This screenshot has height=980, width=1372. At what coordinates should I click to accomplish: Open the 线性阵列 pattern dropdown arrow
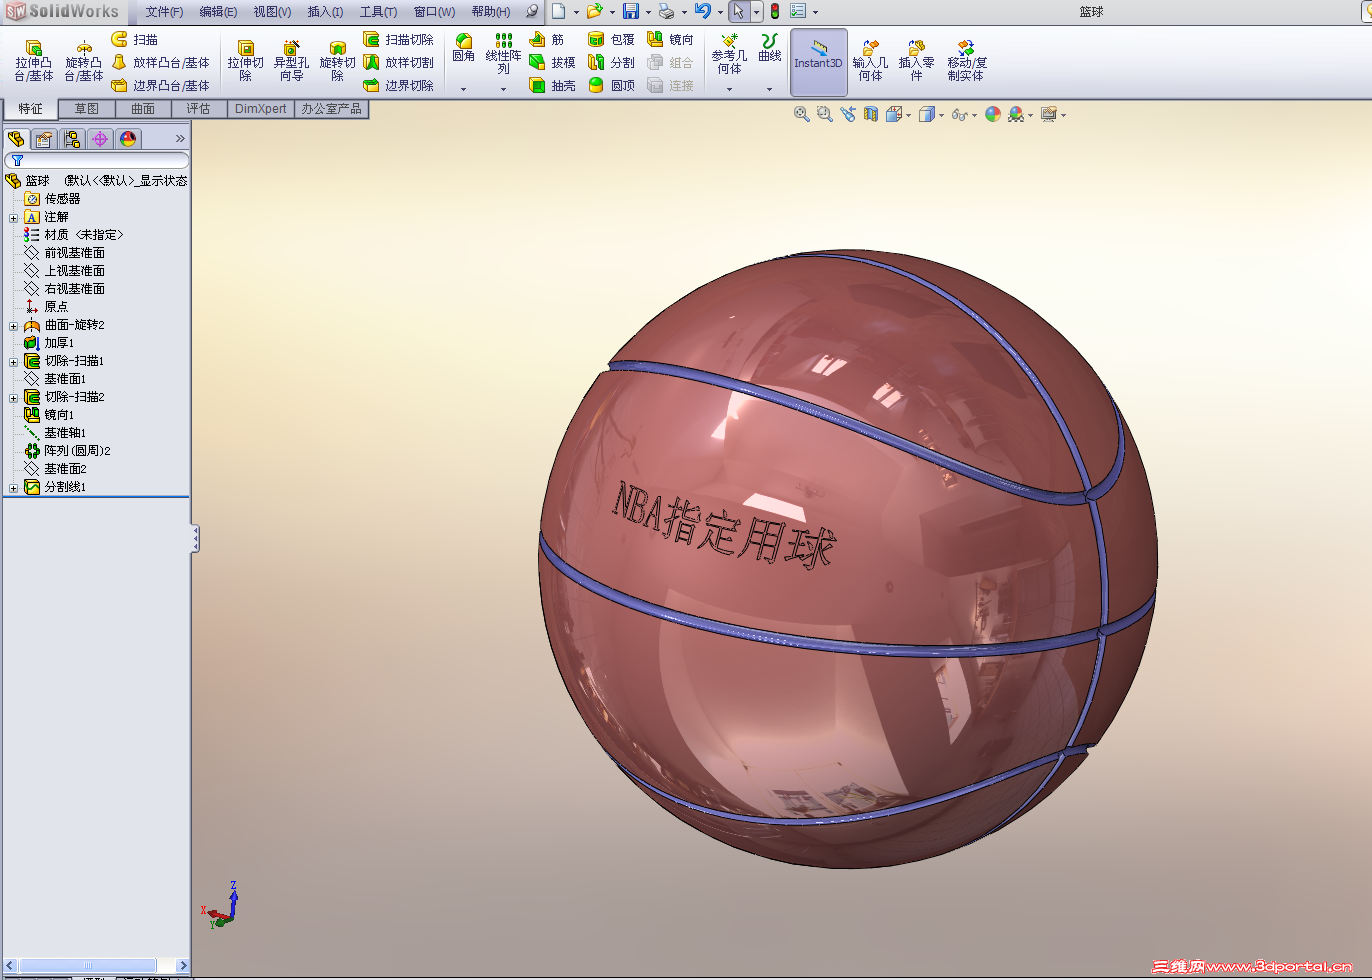(503, 89)
